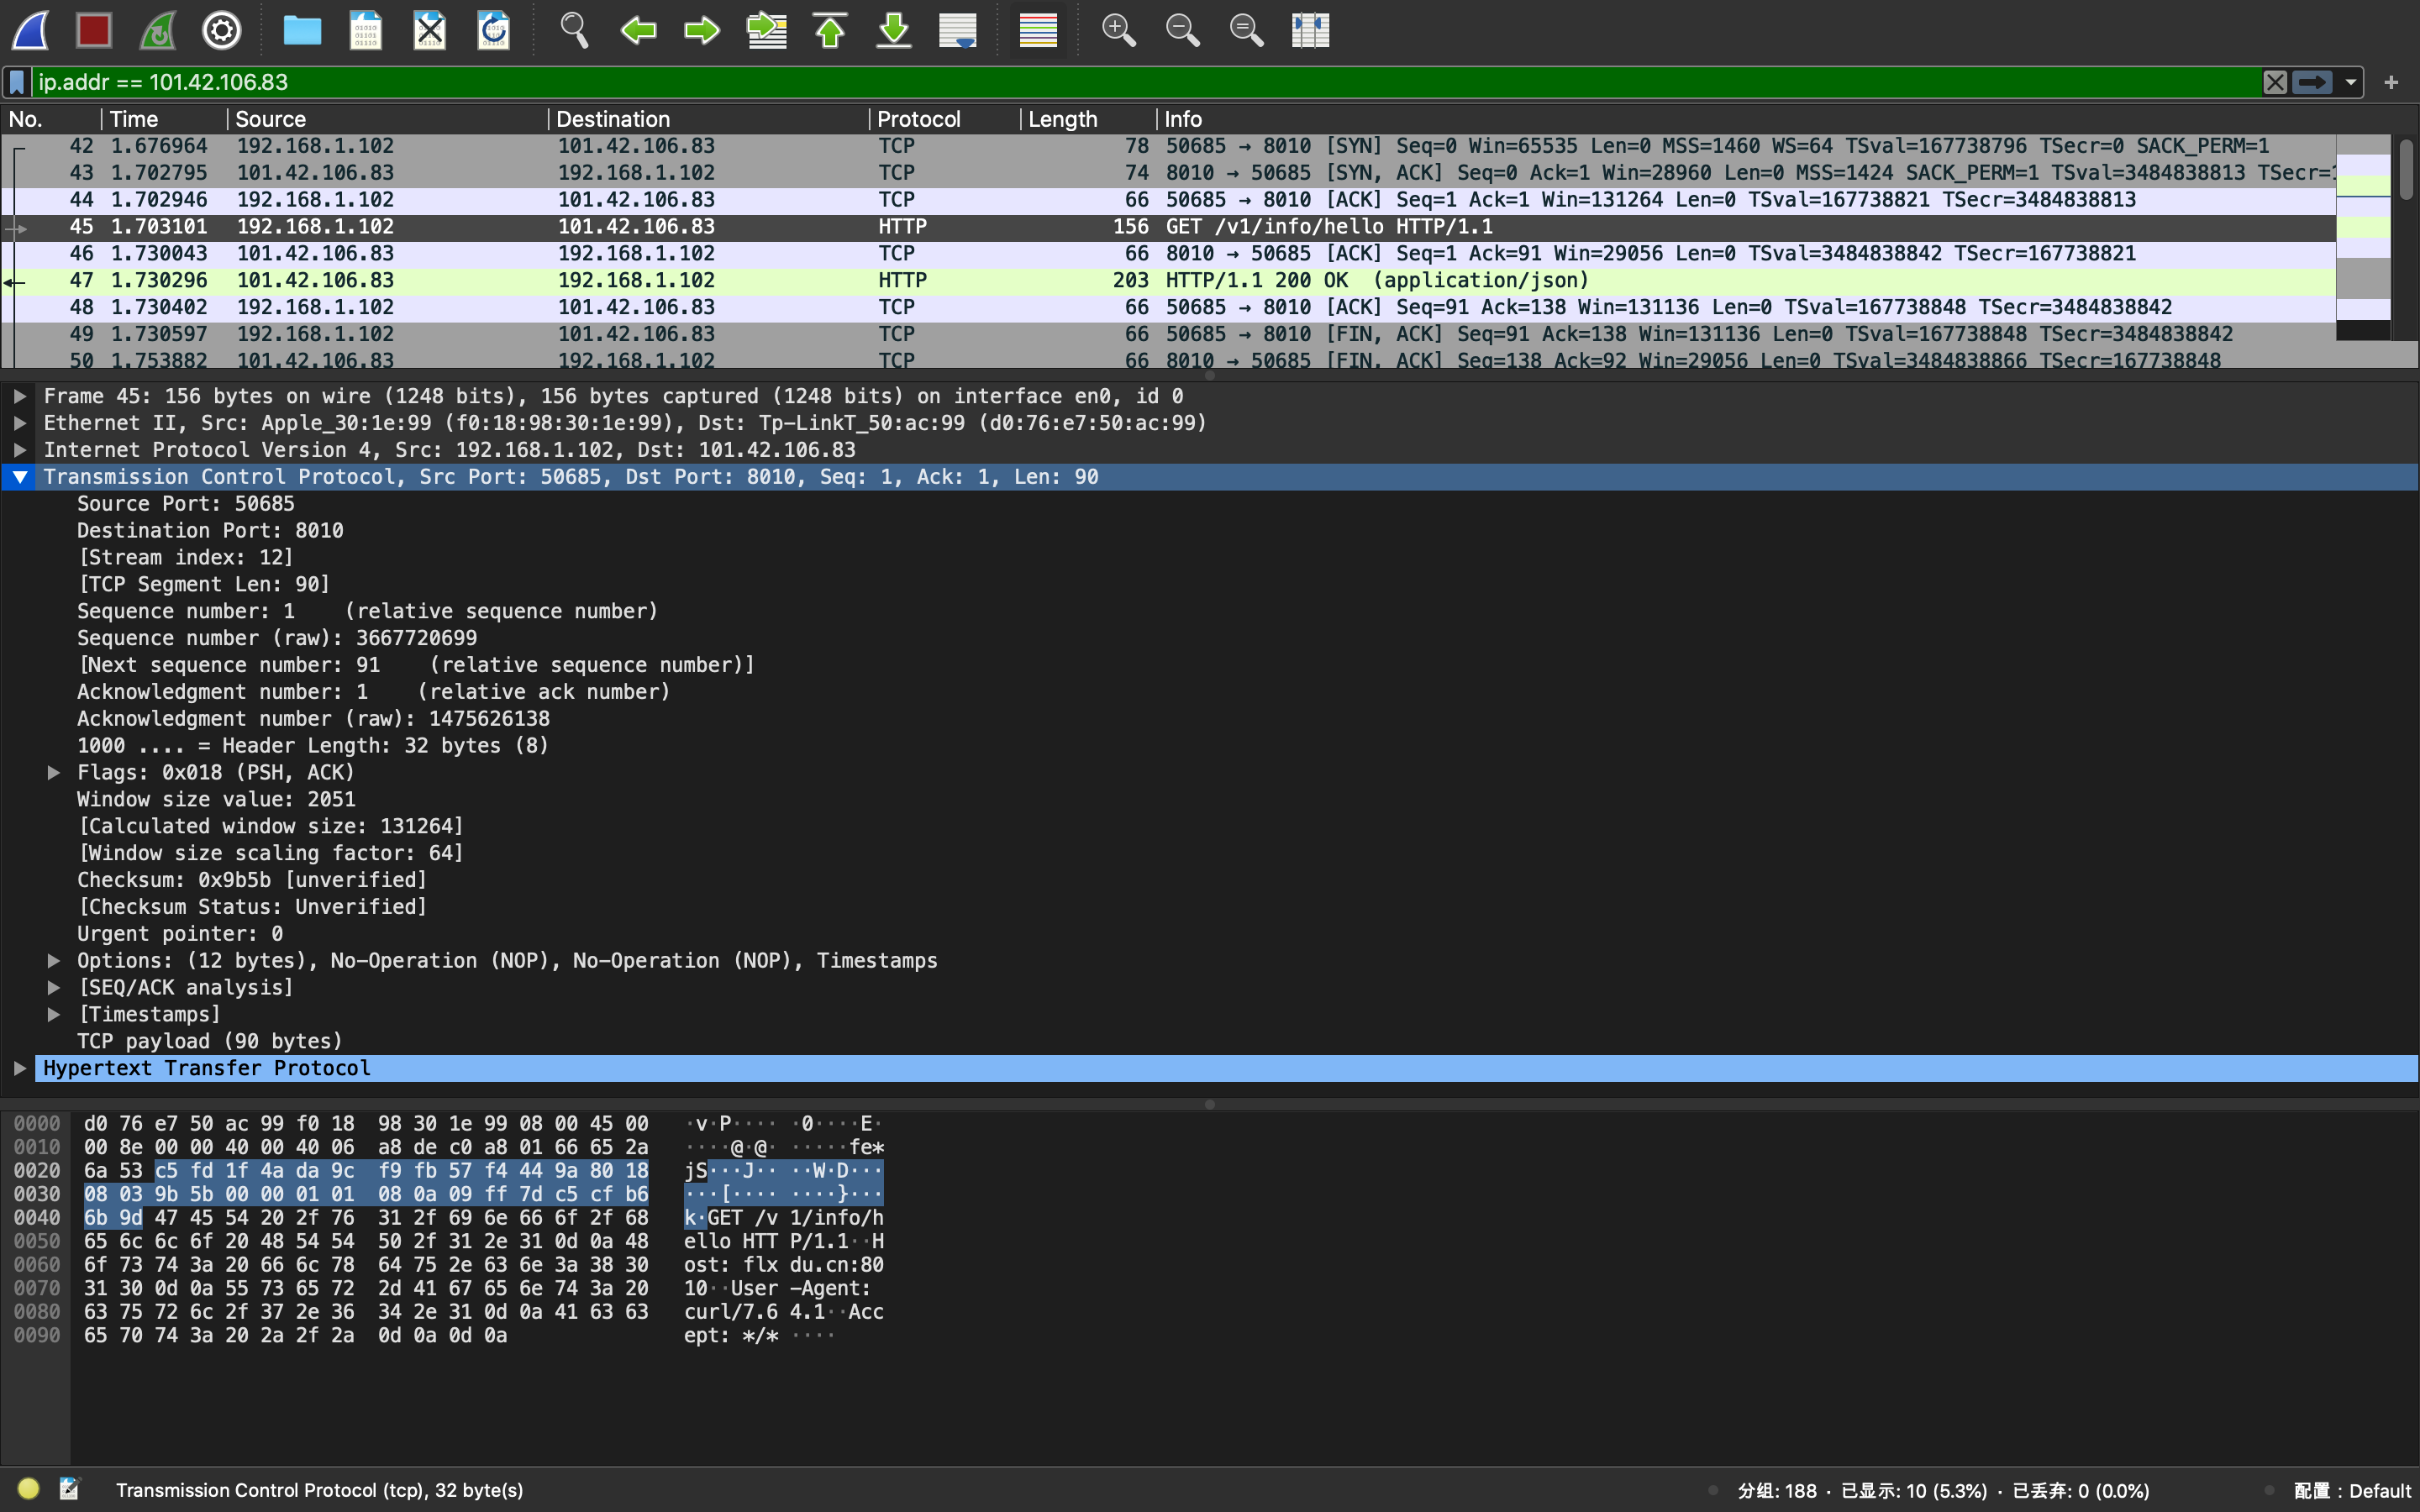
Task: Expand TCP Options 12 bytes
Action: [x=54, y=961]
